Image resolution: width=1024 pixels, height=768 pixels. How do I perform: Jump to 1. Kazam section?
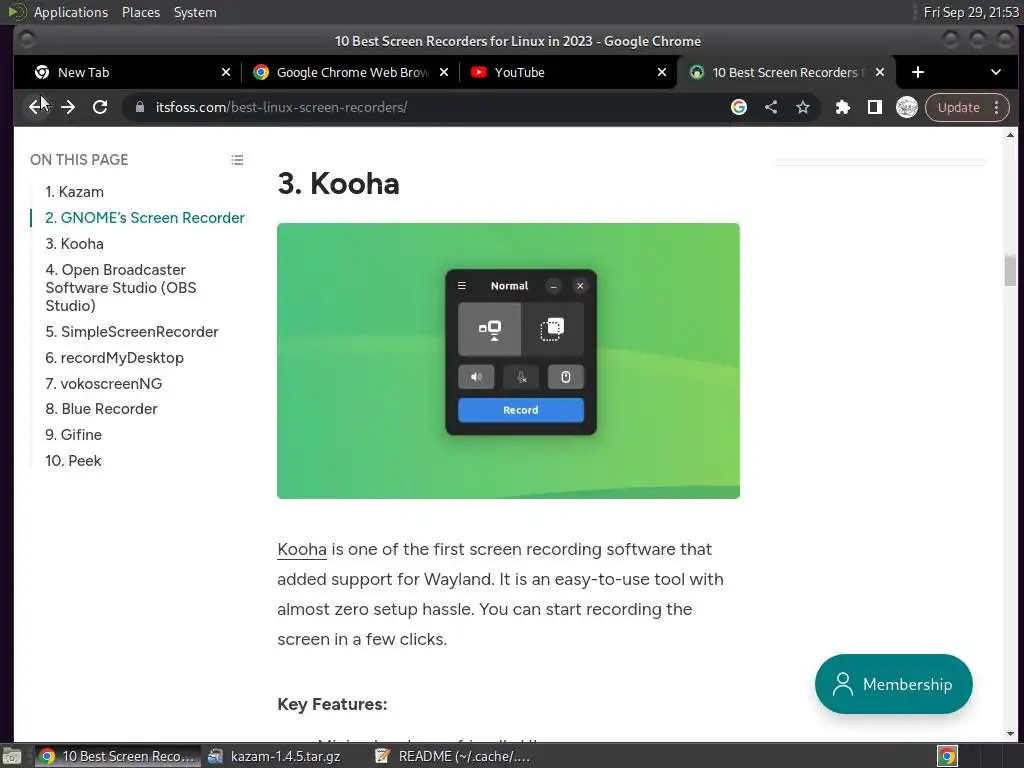point(74,191)
